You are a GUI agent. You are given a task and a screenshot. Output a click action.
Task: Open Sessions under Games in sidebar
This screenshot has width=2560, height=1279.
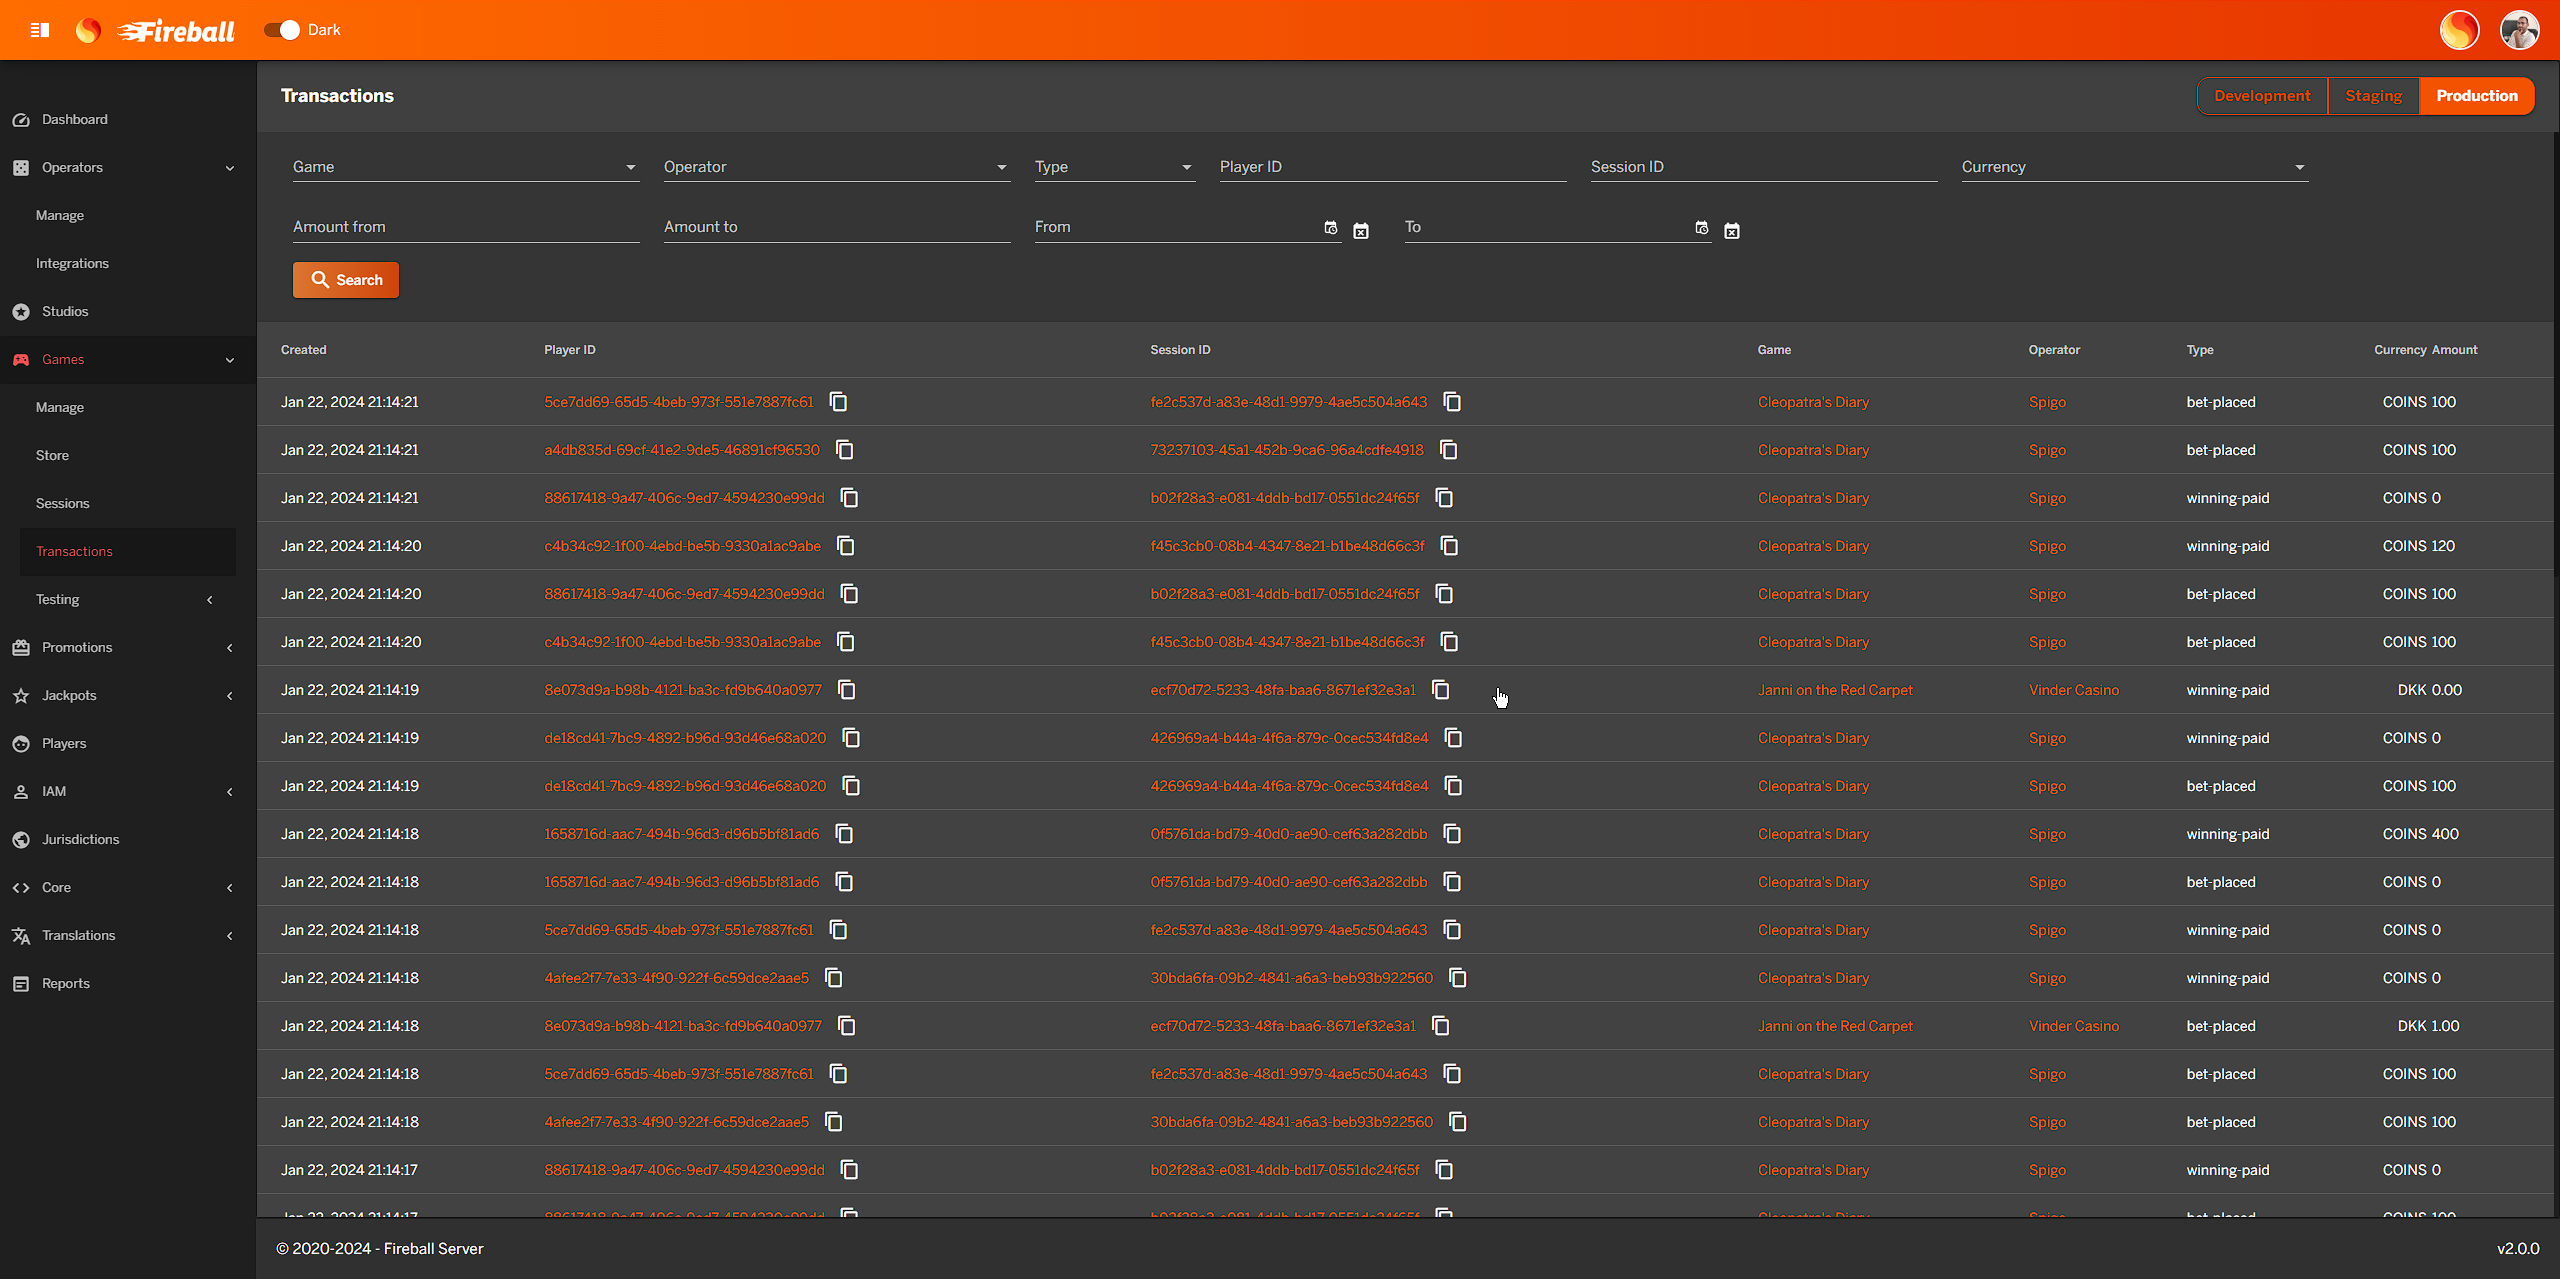62,503
